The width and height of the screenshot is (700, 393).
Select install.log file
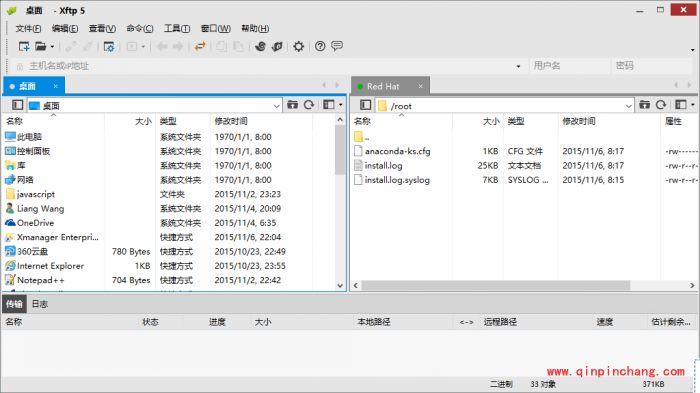point(383,166)
